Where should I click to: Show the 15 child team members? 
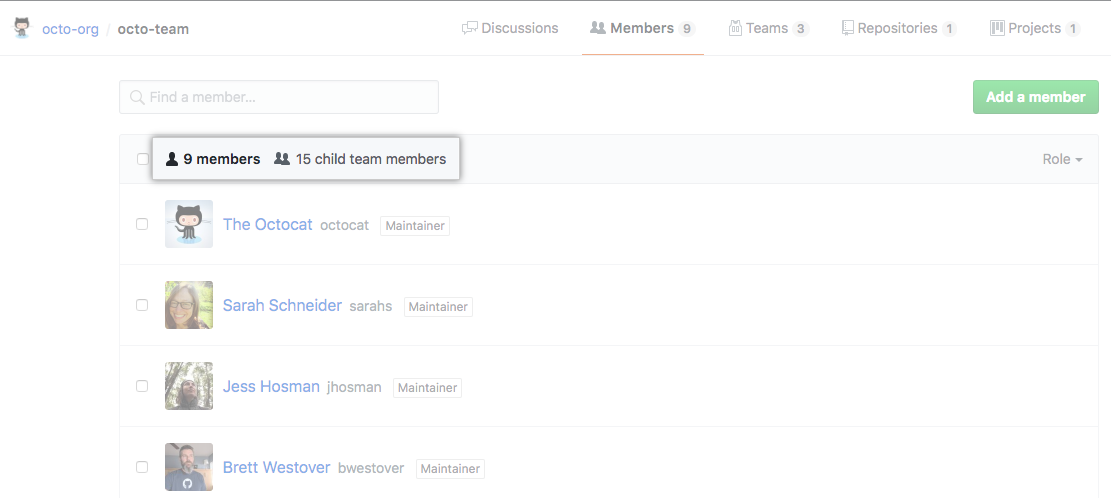370,159
